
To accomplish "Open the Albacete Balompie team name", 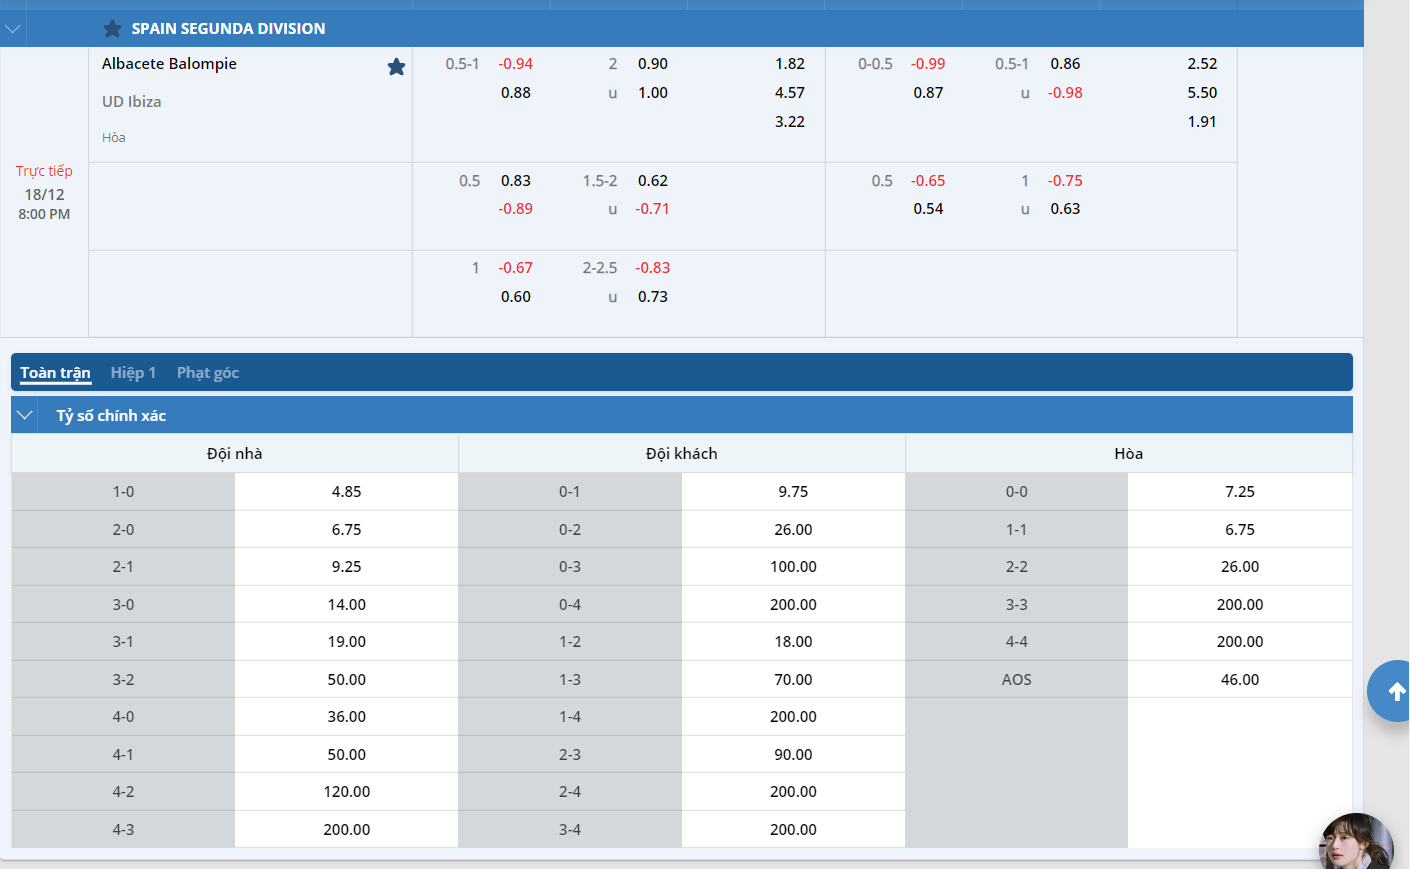I will pos(169,64).
